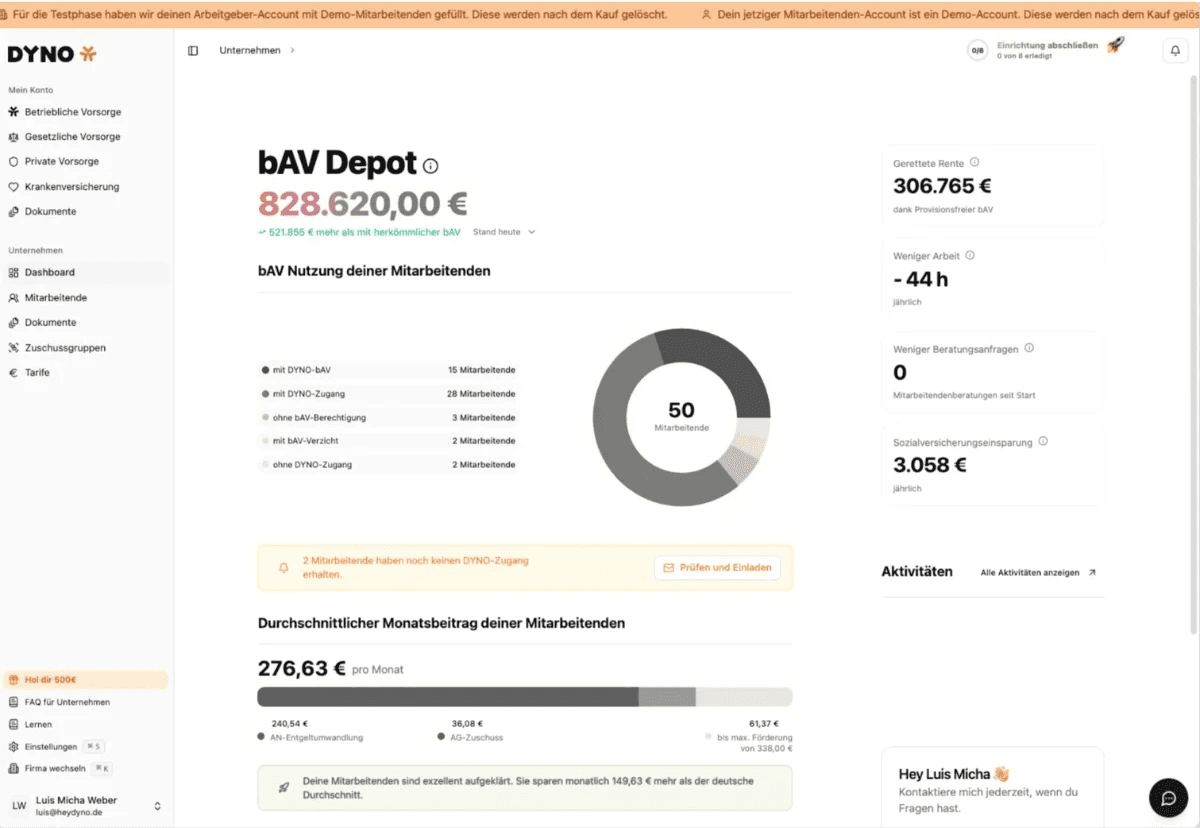Click the mid-gray AG-Zuschuss bar segment
This screenshot has height=828, width=1200.
click(x=667, y=697)
